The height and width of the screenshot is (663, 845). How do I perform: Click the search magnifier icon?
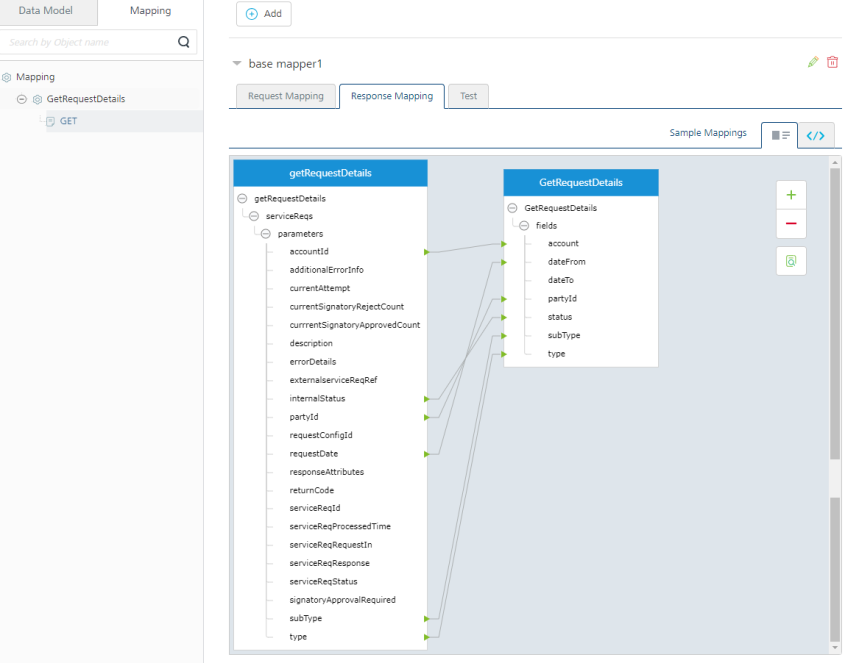tap(183, 42)
